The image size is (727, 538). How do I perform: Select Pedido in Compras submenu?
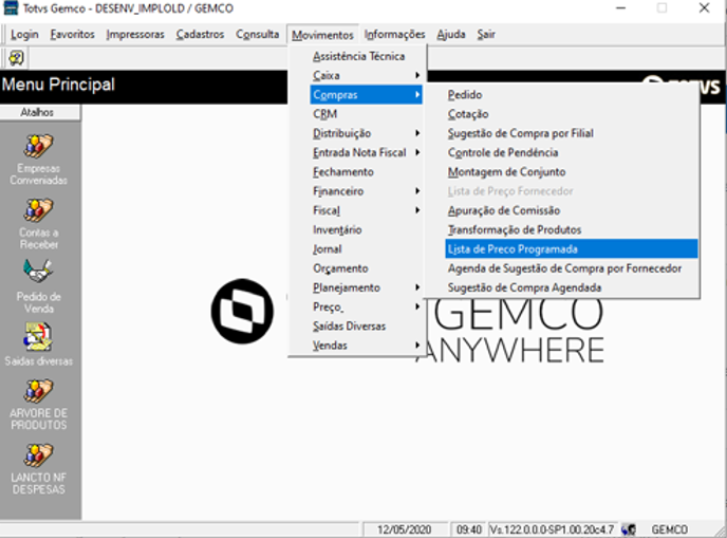(571, 95)
